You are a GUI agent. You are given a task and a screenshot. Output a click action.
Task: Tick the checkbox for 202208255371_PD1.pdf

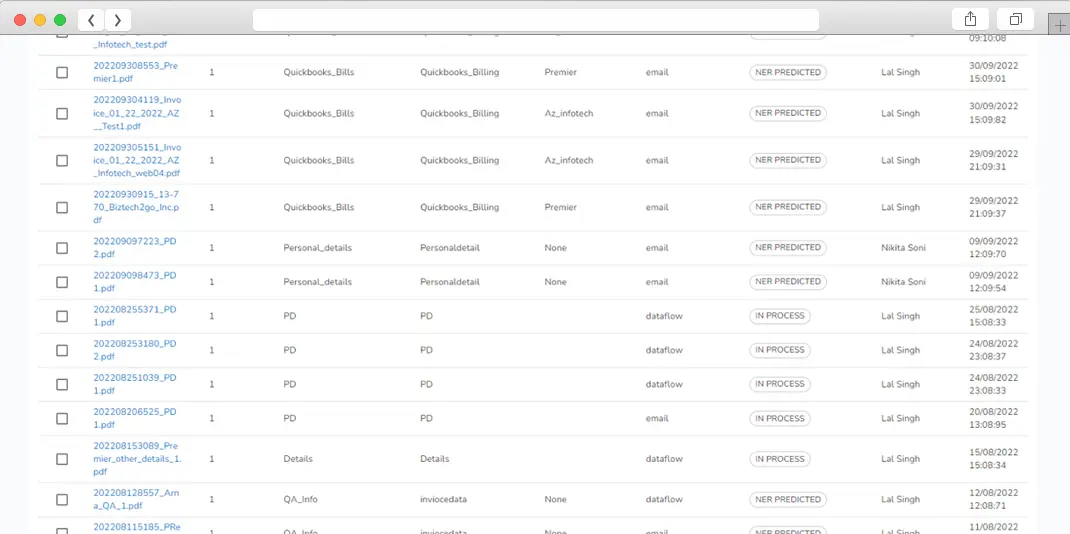(x=62, y=316)
